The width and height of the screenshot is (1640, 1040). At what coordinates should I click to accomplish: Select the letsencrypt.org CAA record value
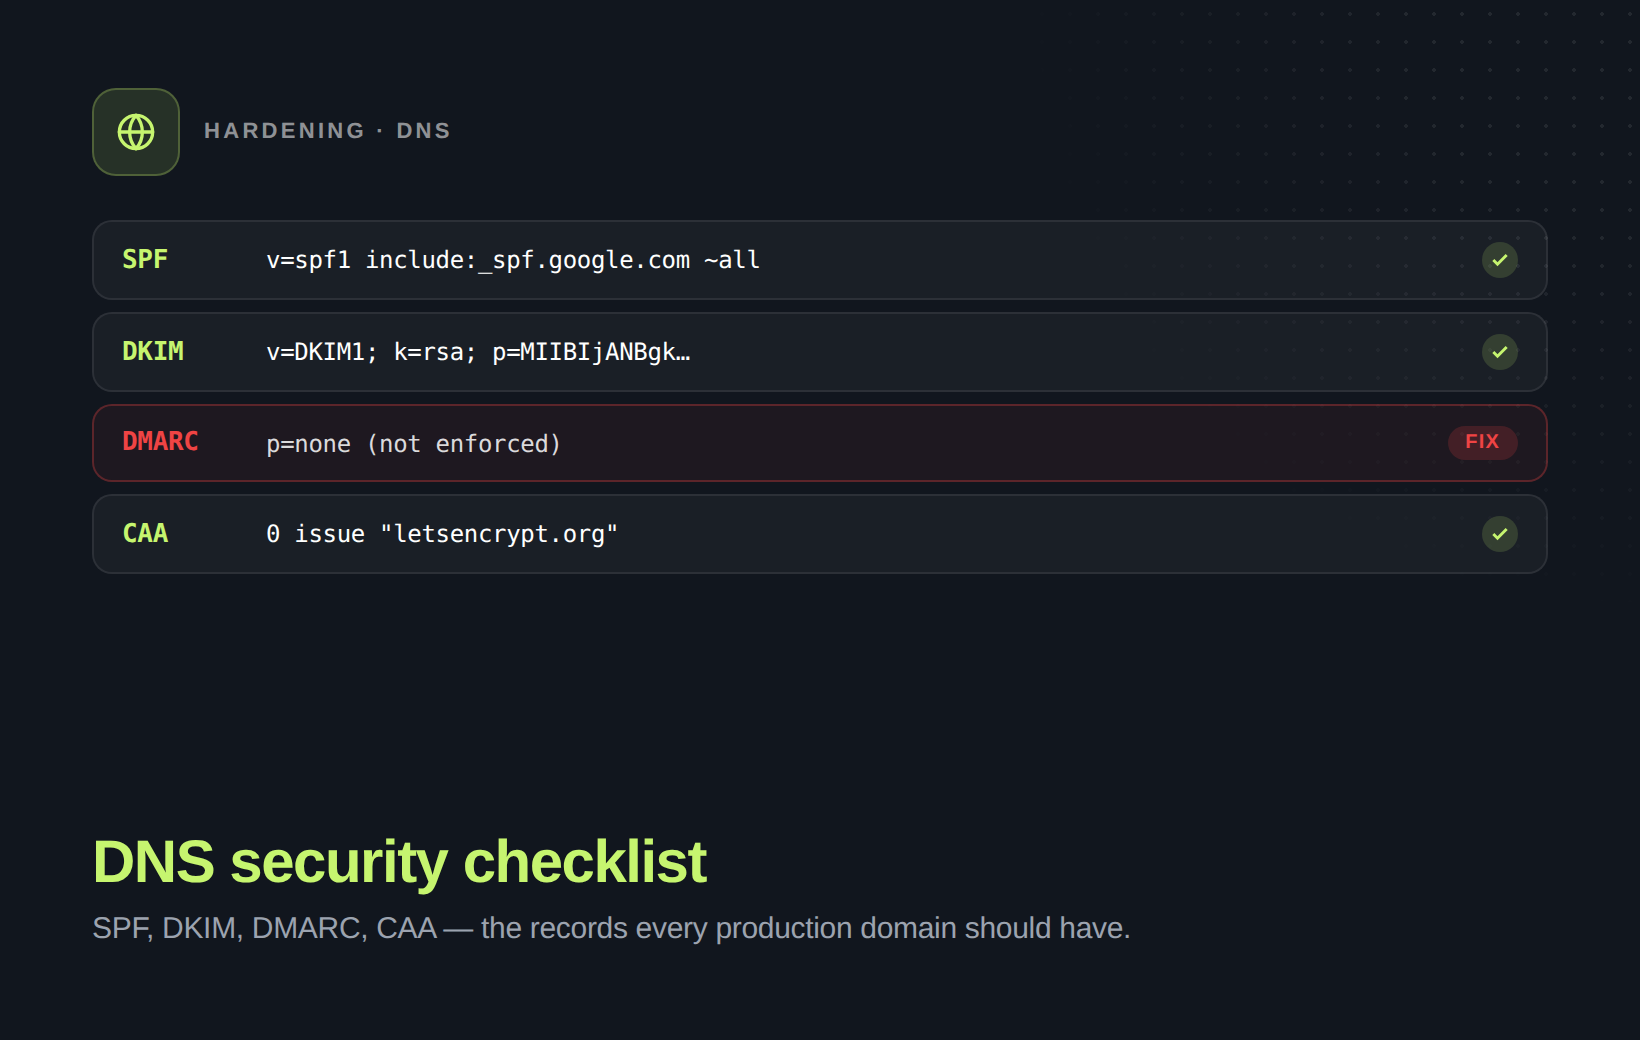point(442,533)
